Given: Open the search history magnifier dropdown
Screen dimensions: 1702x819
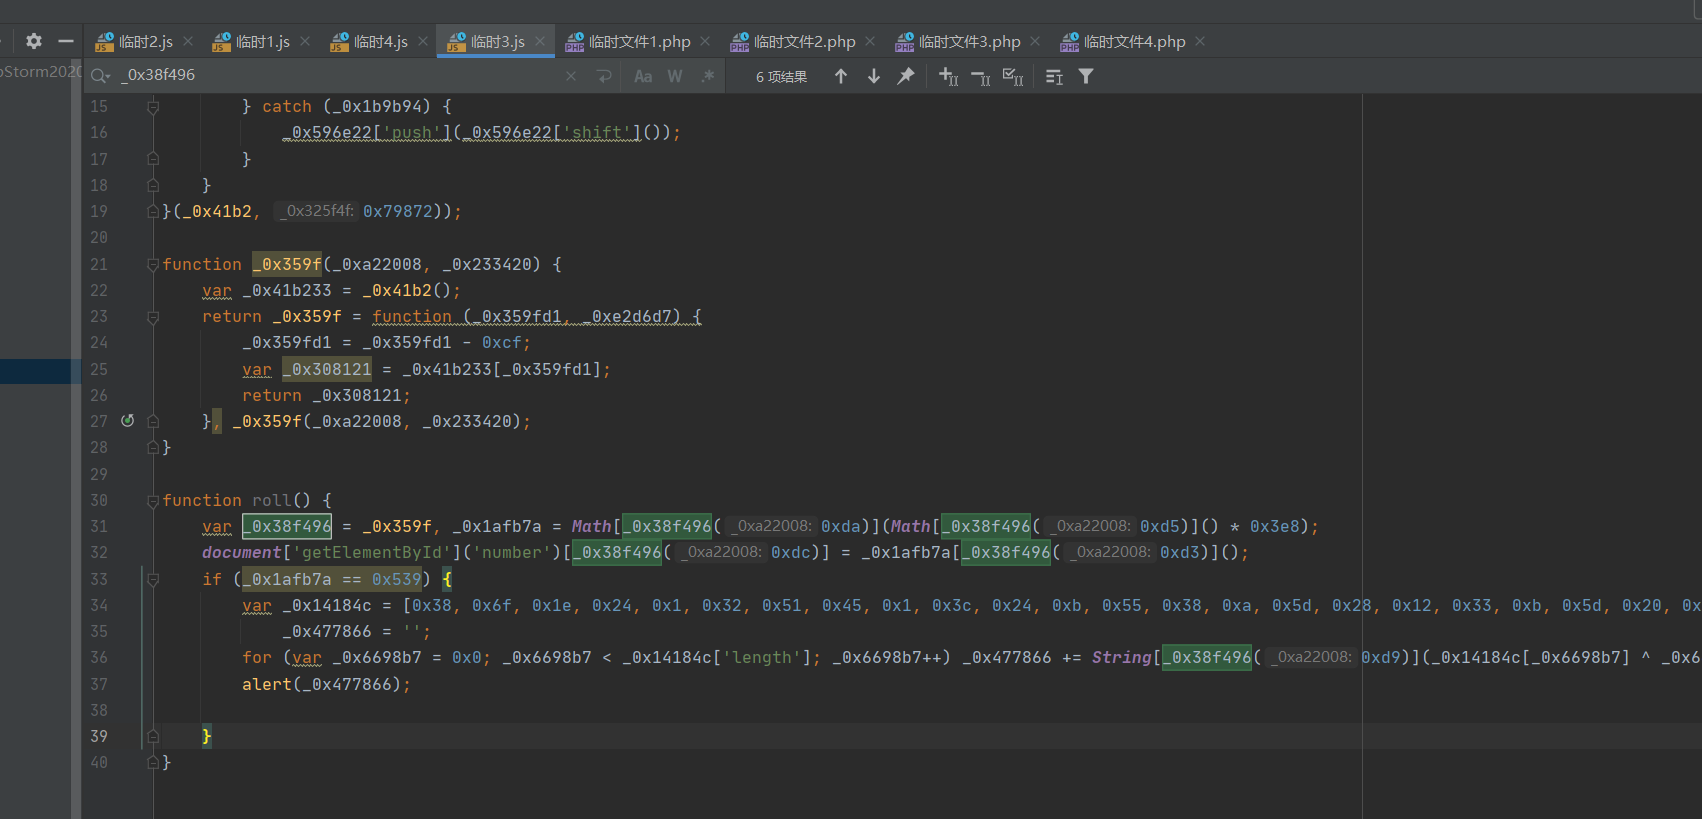Looking at the screenshot, I should tap(101, 76).
